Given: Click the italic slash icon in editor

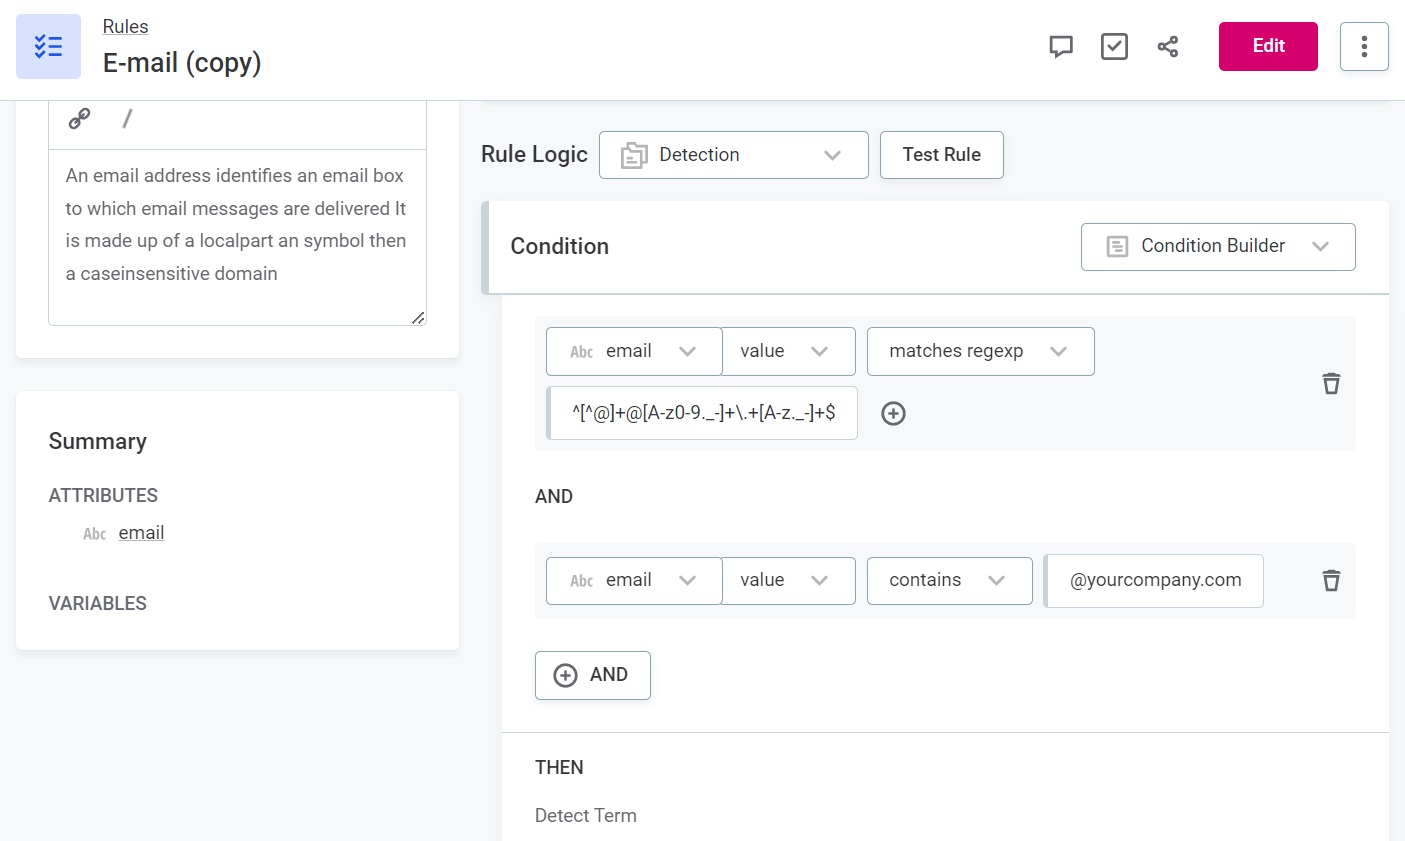Looking at the screenshot, I should pyautogui.click(x=127, y=119).
